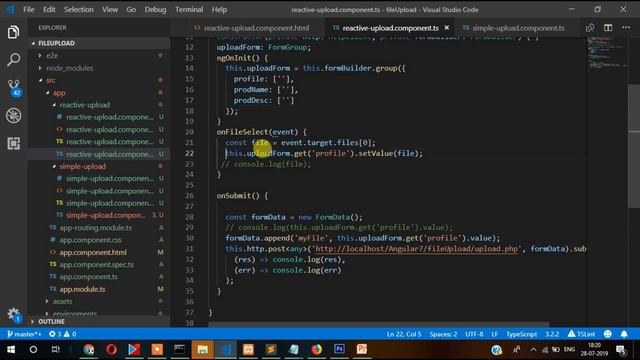The image size is (640, 360).
Task: Open the Debug menu
Action: click(x=155, y=9)
